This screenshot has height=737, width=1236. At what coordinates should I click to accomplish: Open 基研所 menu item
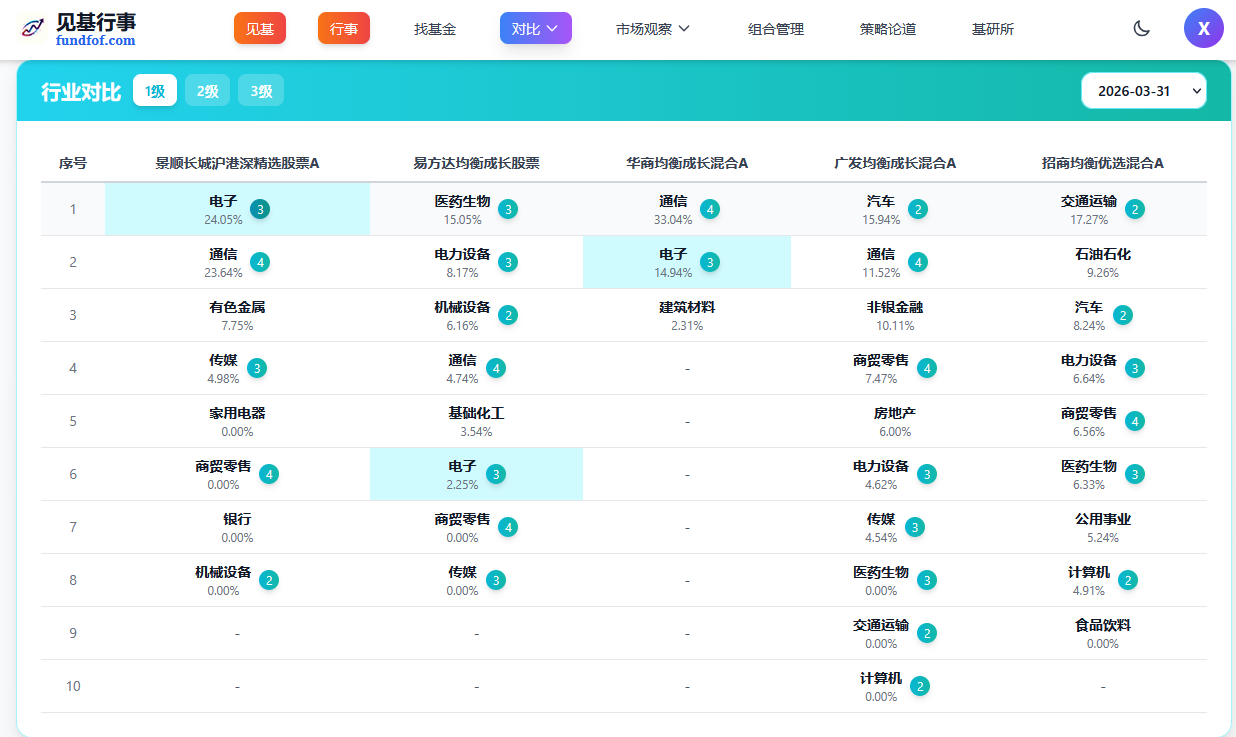[993, 29]
